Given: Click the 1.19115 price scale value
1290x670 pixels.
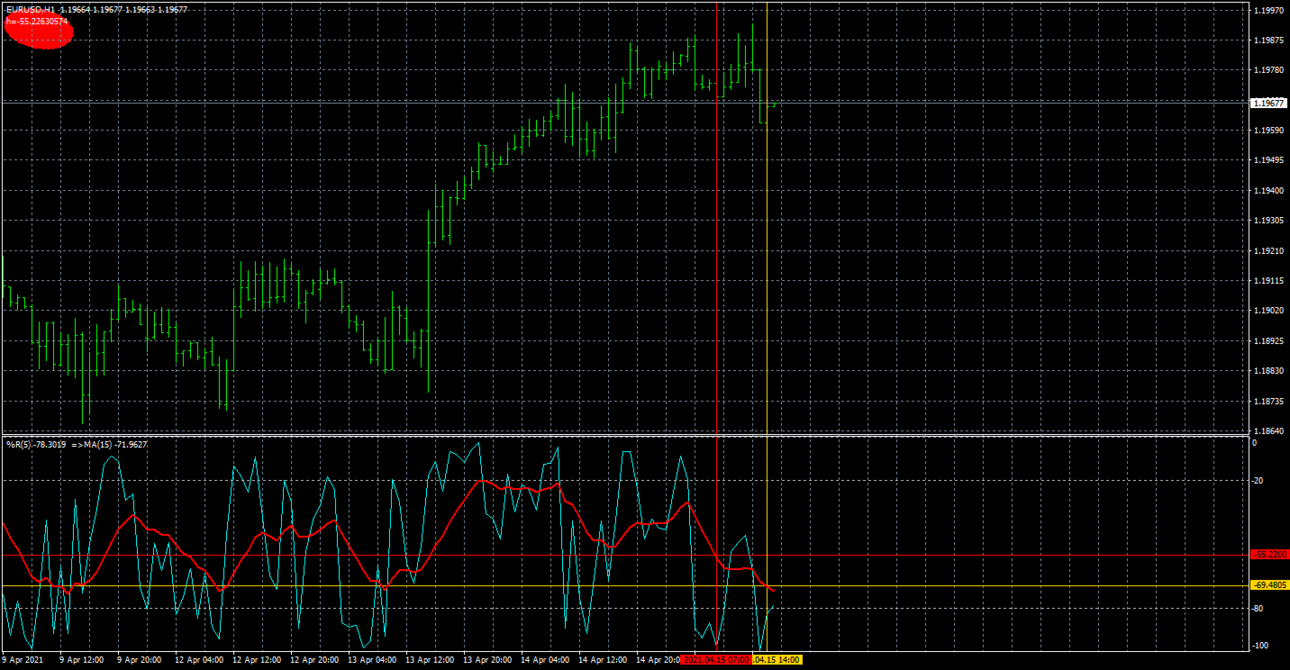Looking at the screenshot, I should point(1268,281).
